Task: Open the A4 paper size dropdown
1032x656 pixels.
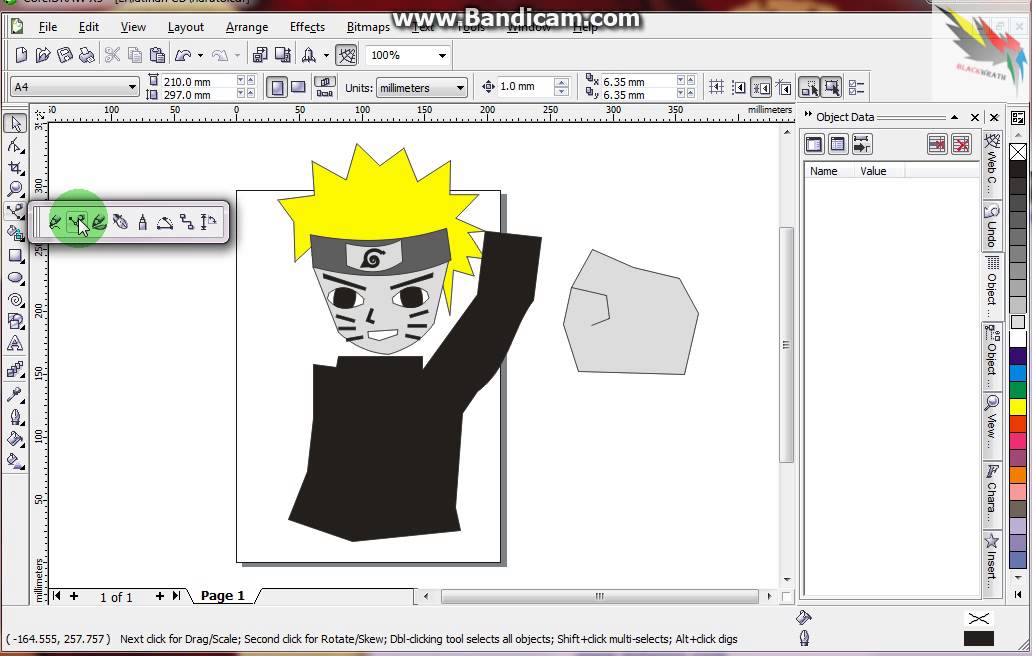Action: (x=132, y=87)
